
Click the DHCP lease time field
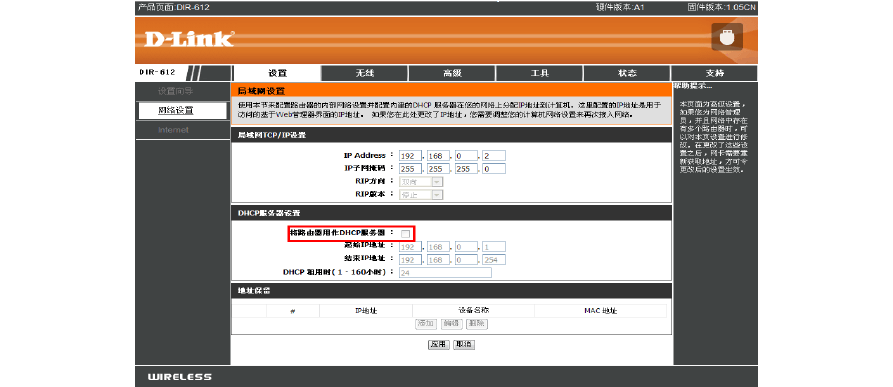coord(445,273)
